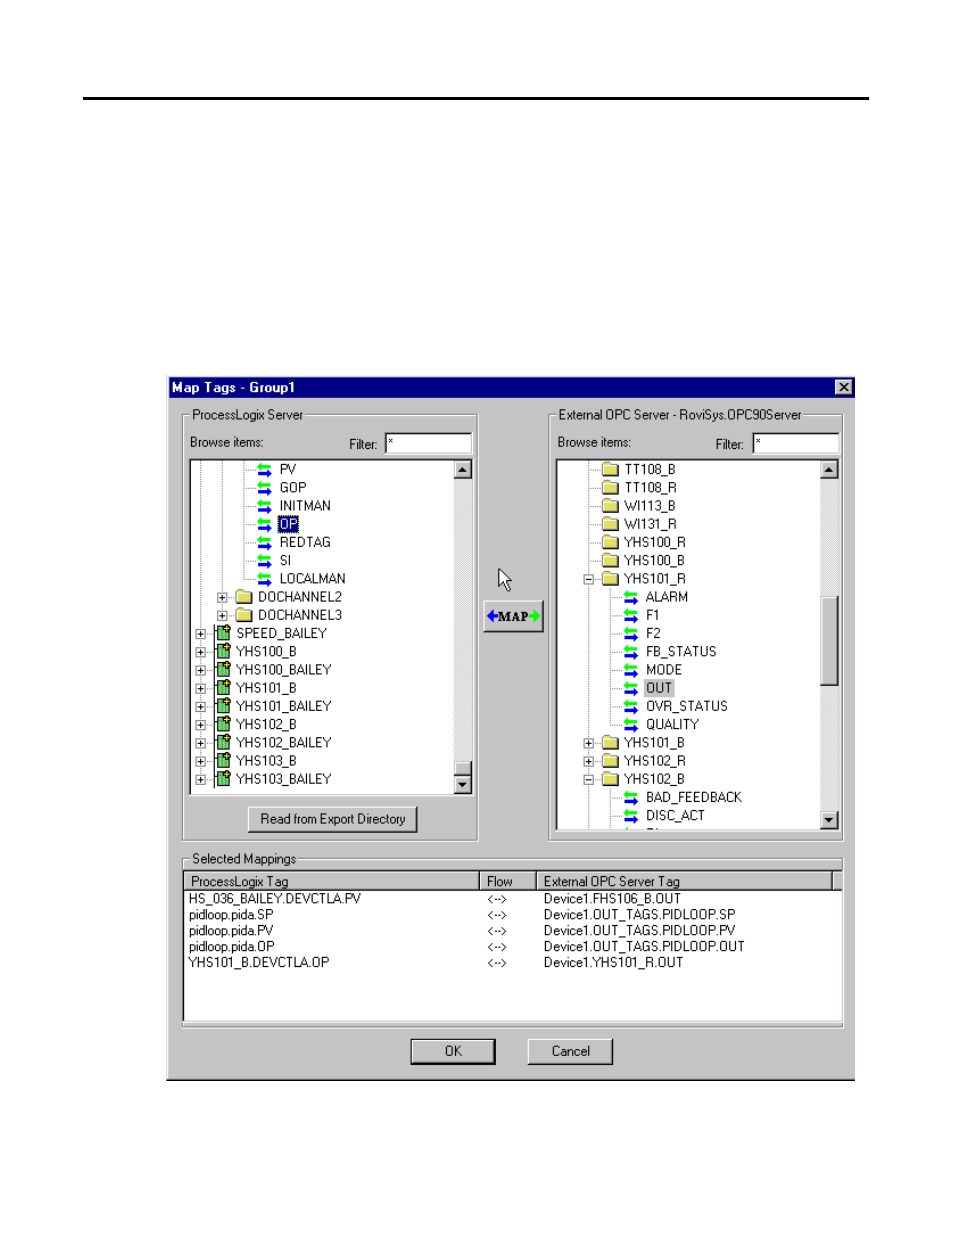This screenshot has width=954, height=1235.
Task: Click the Flow column header
Action: (x=508, y=881)
